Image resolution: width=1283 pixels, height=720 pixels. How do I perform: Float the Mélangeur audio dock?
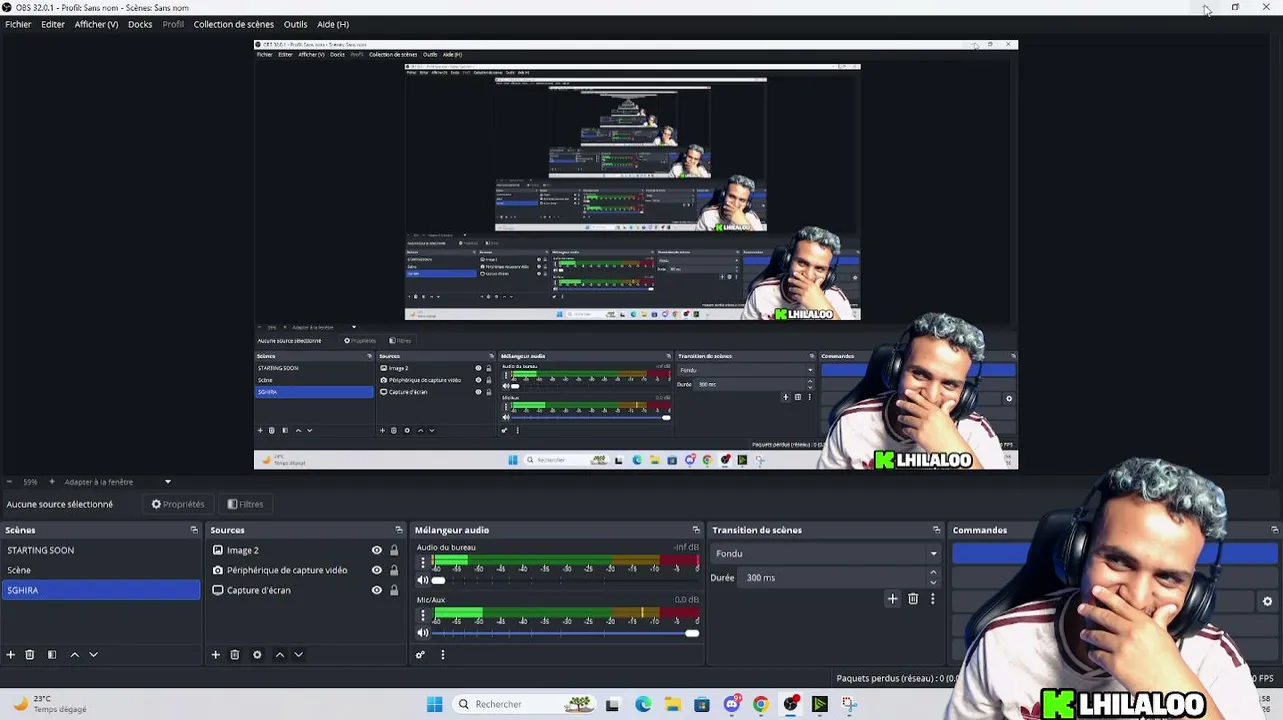(x=696, y=530)
